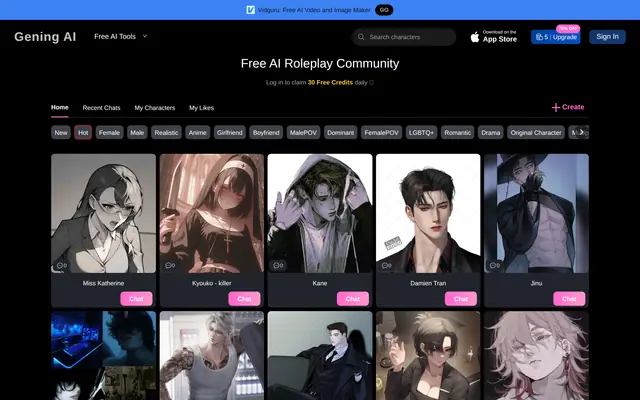Click chat count icon on Jinu card
This screenshot has width=640, height=400.
pos(495,265)
